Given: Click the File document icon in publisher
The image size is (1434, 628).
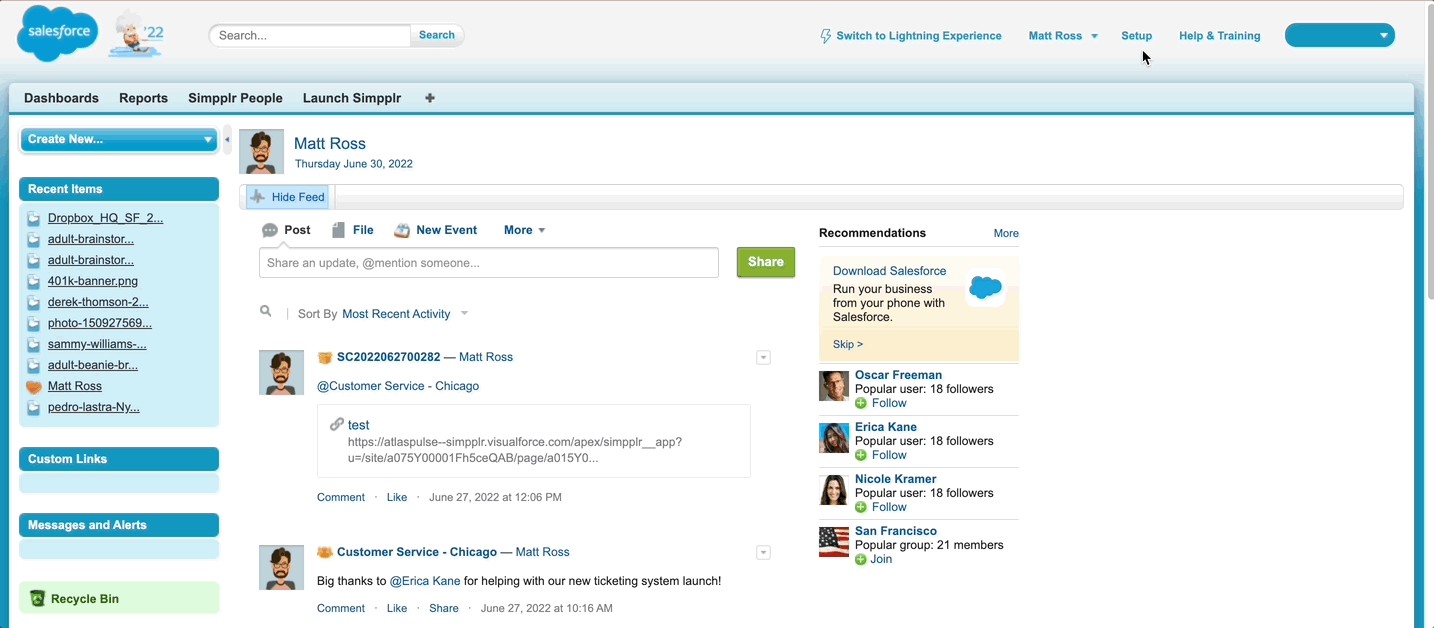Looking at the screenshot, I should click(x=339, y=230).
